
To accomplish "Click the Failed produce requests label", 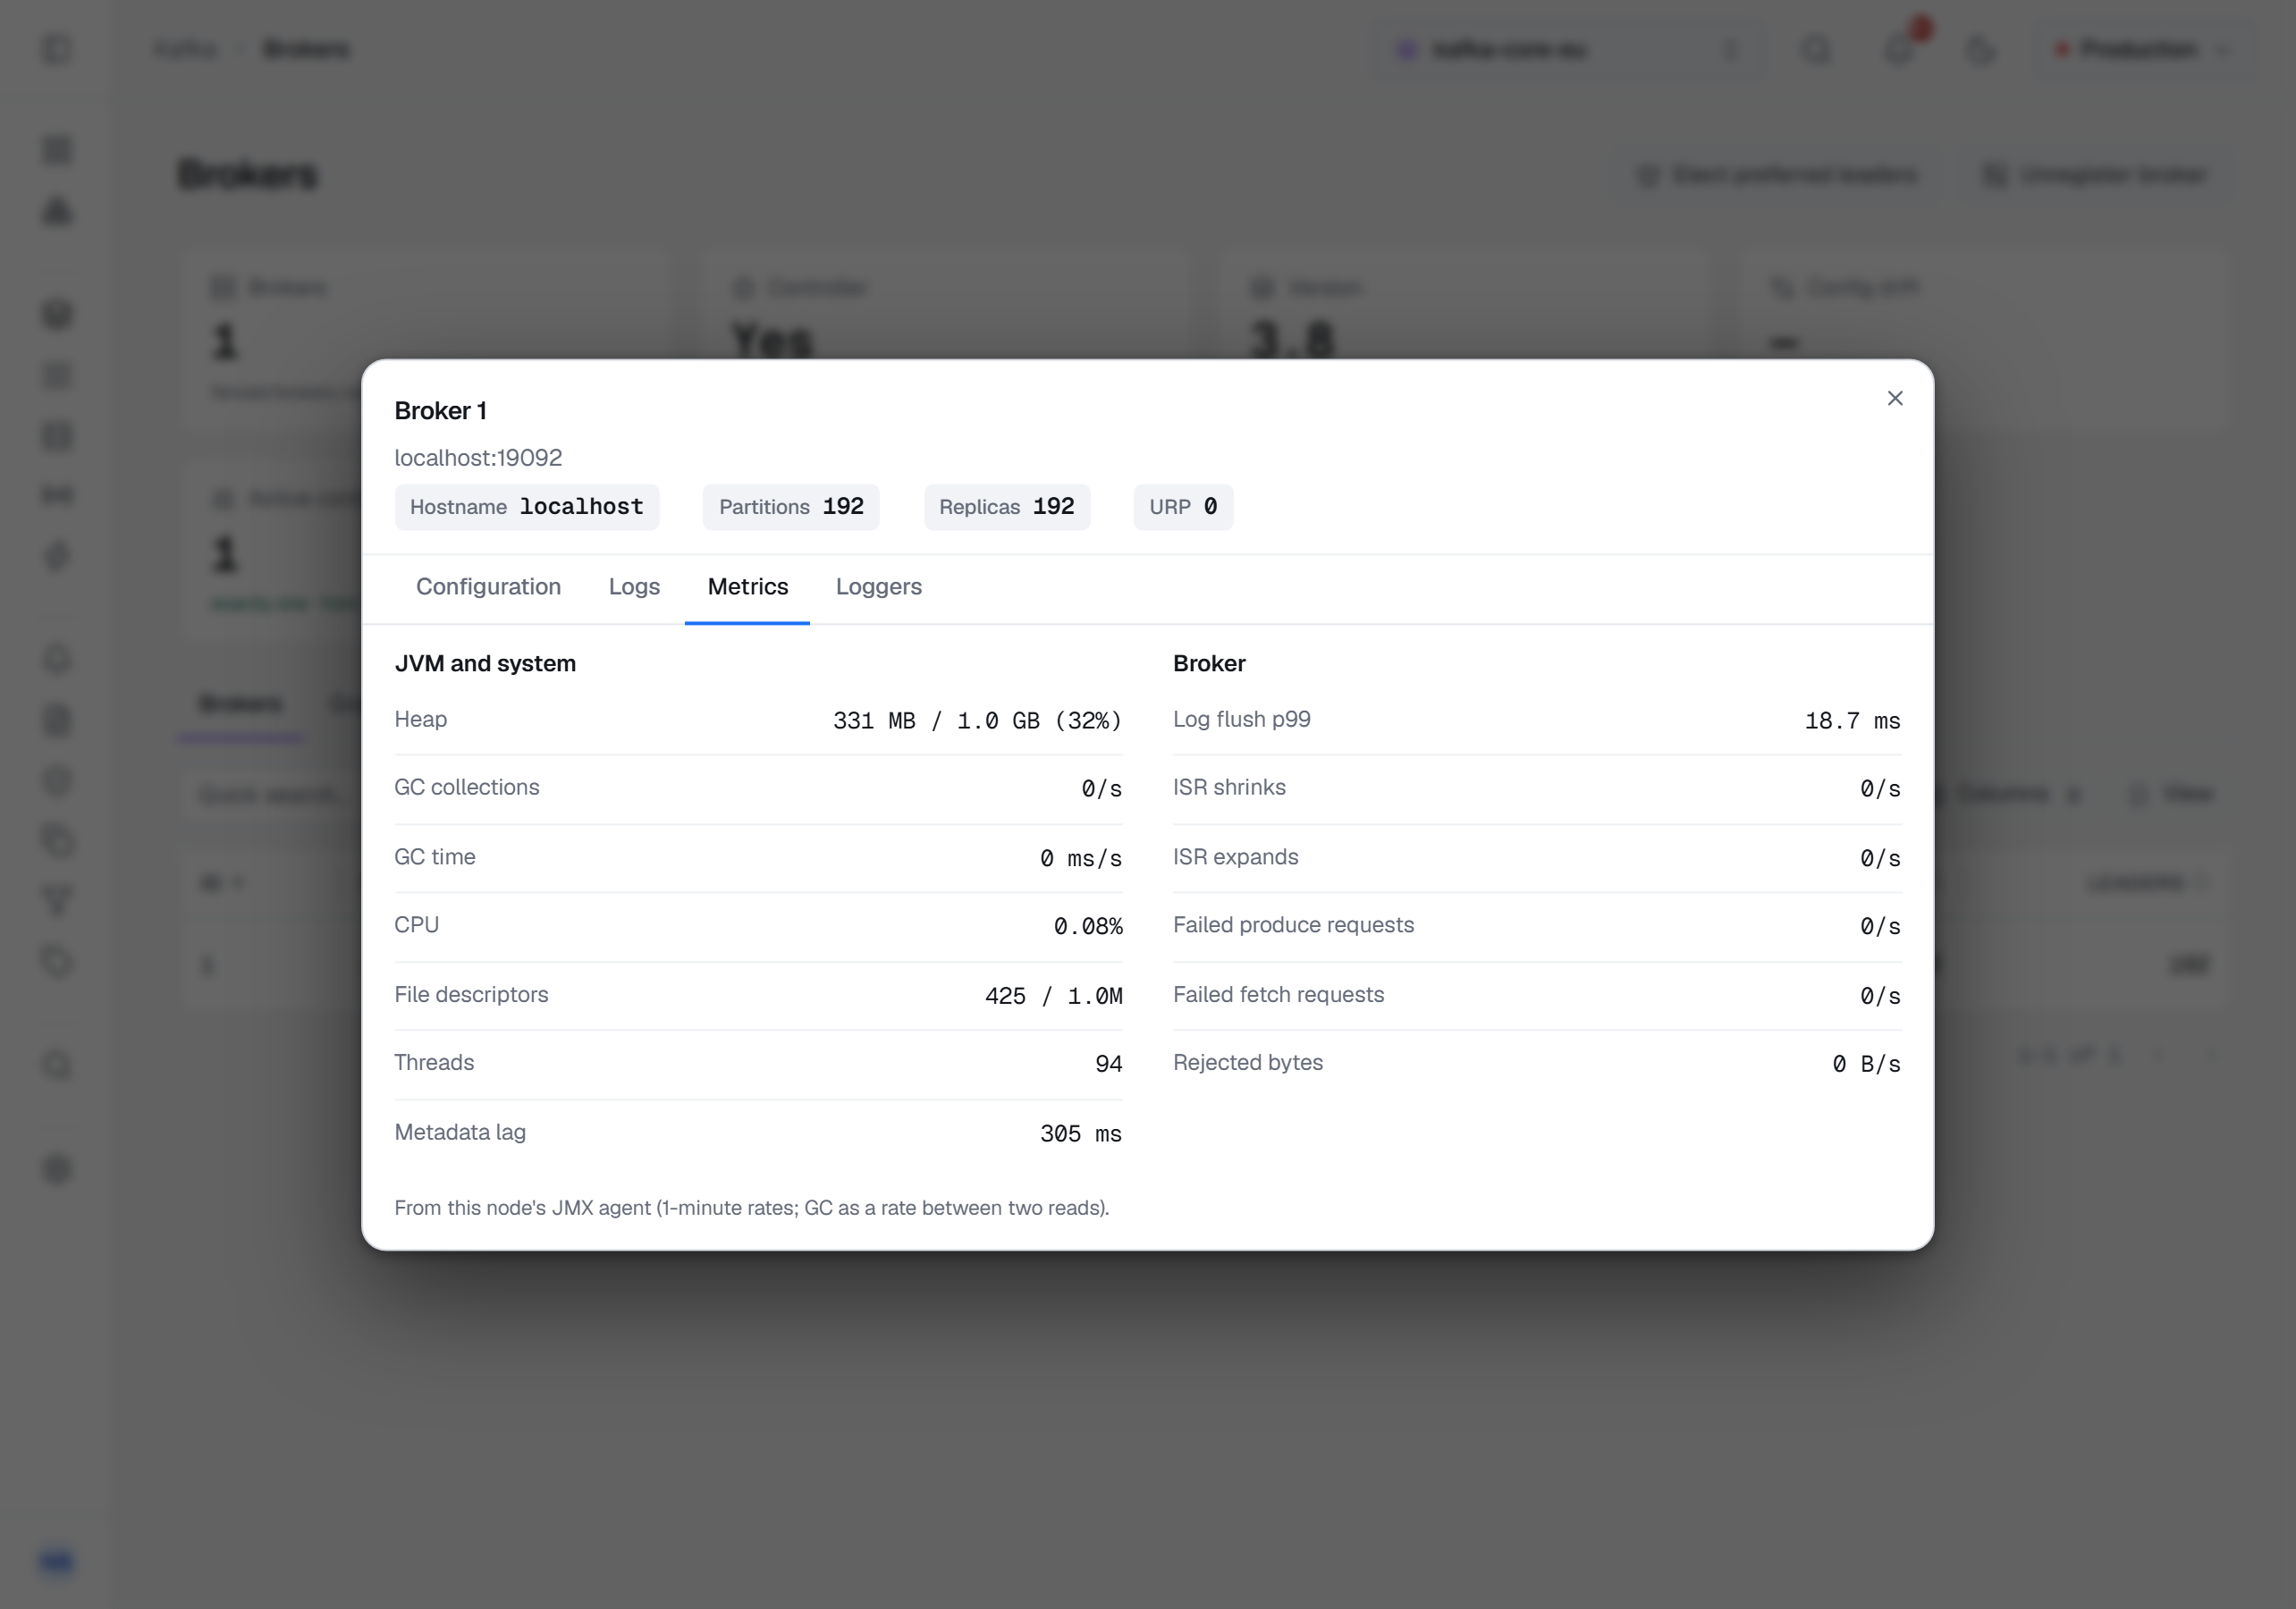I will (1293, 925).
